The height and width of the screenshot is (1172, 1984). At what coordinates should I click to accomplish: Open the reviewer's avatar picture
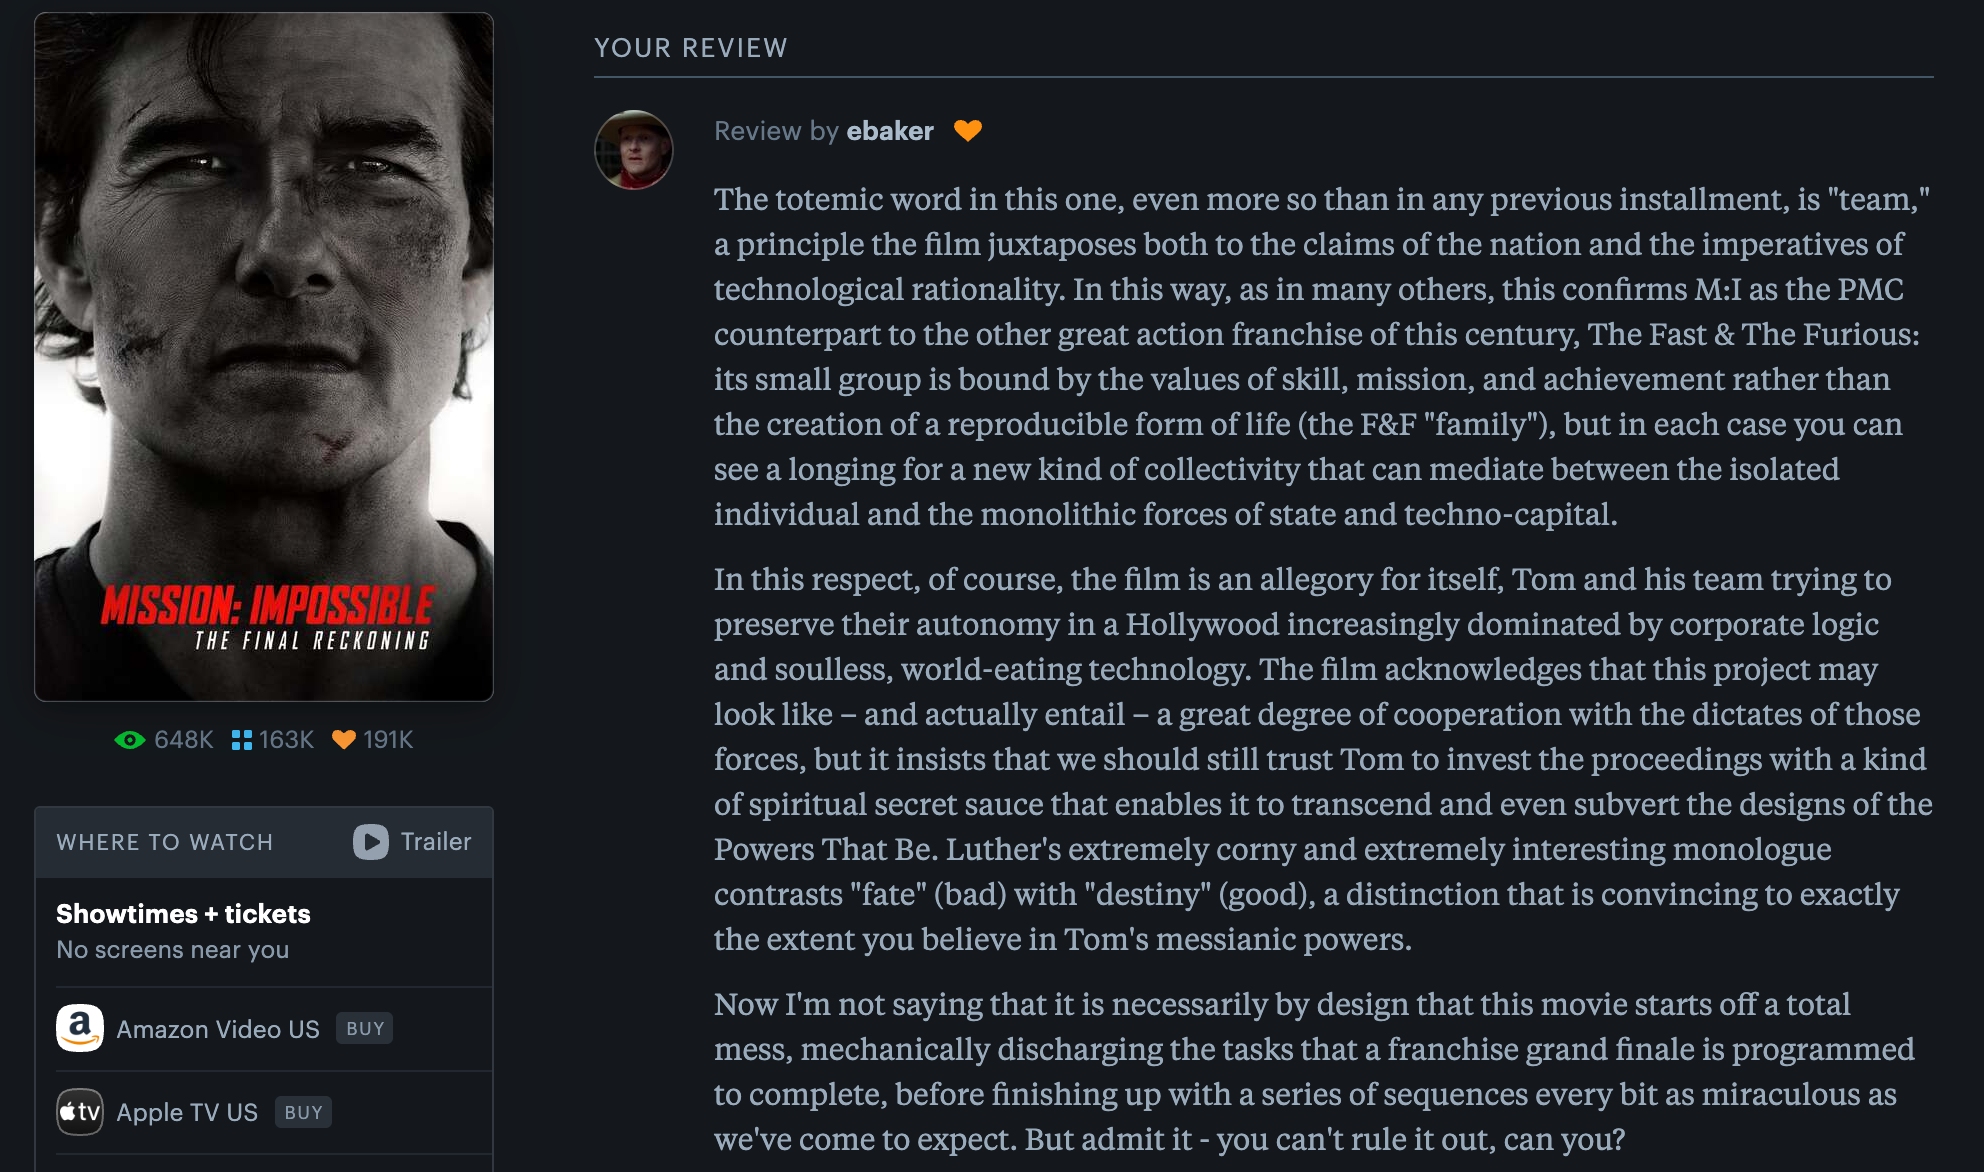pyautogui.click(x=634, y=150)
